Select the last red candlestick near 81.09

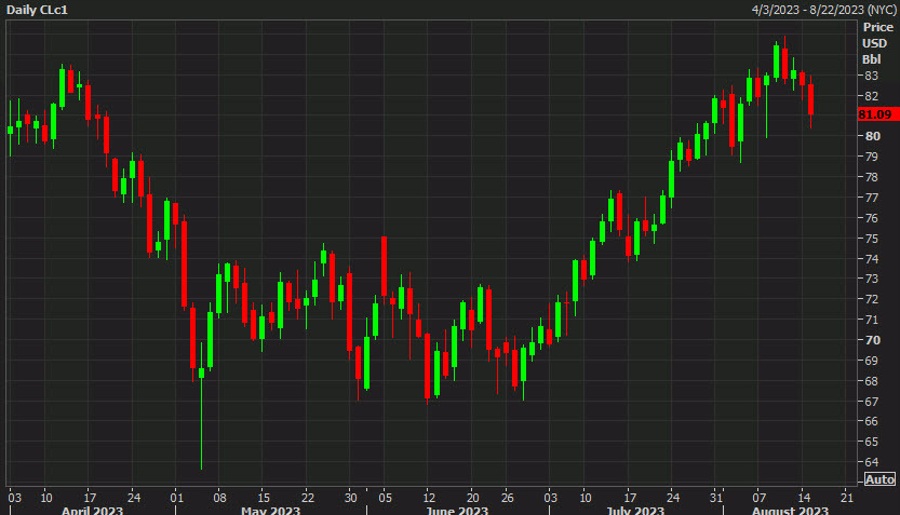pos(811,100)
